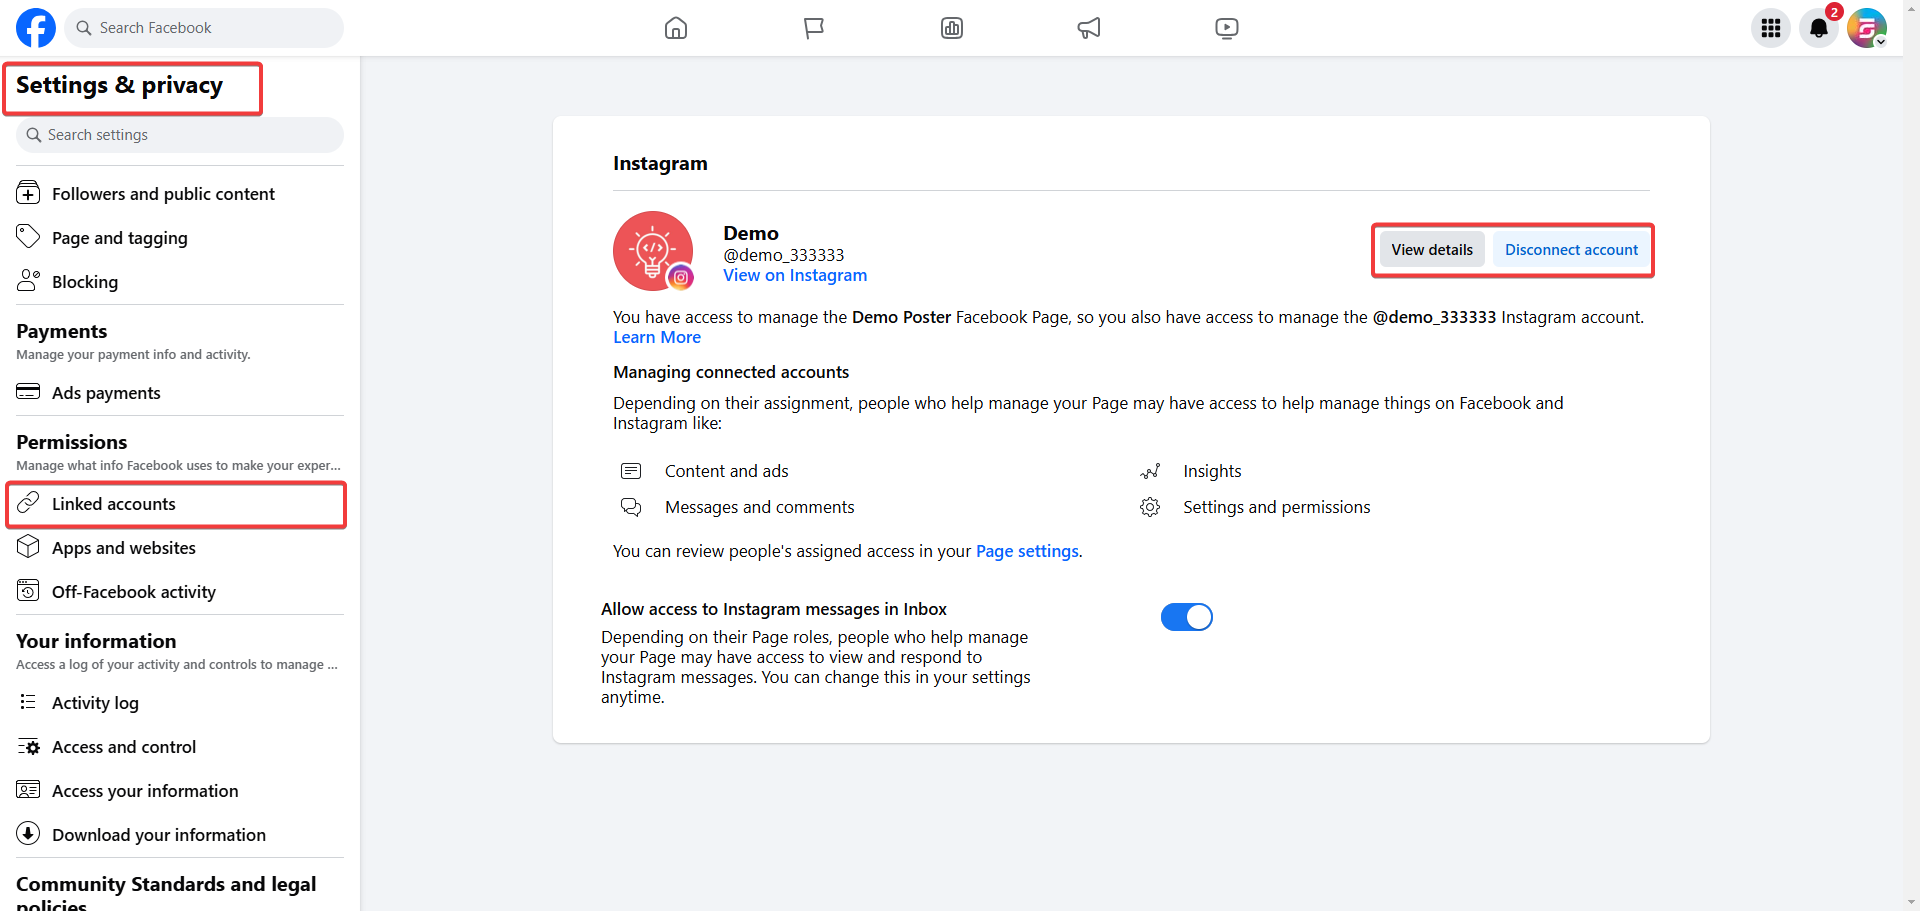This screenshot has height=911, width=1920.
Task: Click the Settings & privacy heading
Action: pos(120,86)
